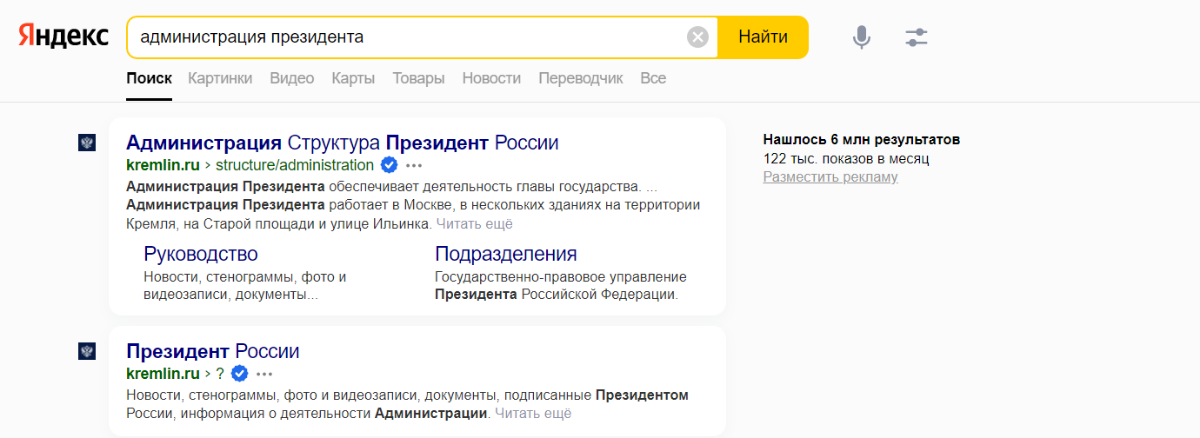
Task: Open three-dot menu of Президент России result
Action: point(264,374)
